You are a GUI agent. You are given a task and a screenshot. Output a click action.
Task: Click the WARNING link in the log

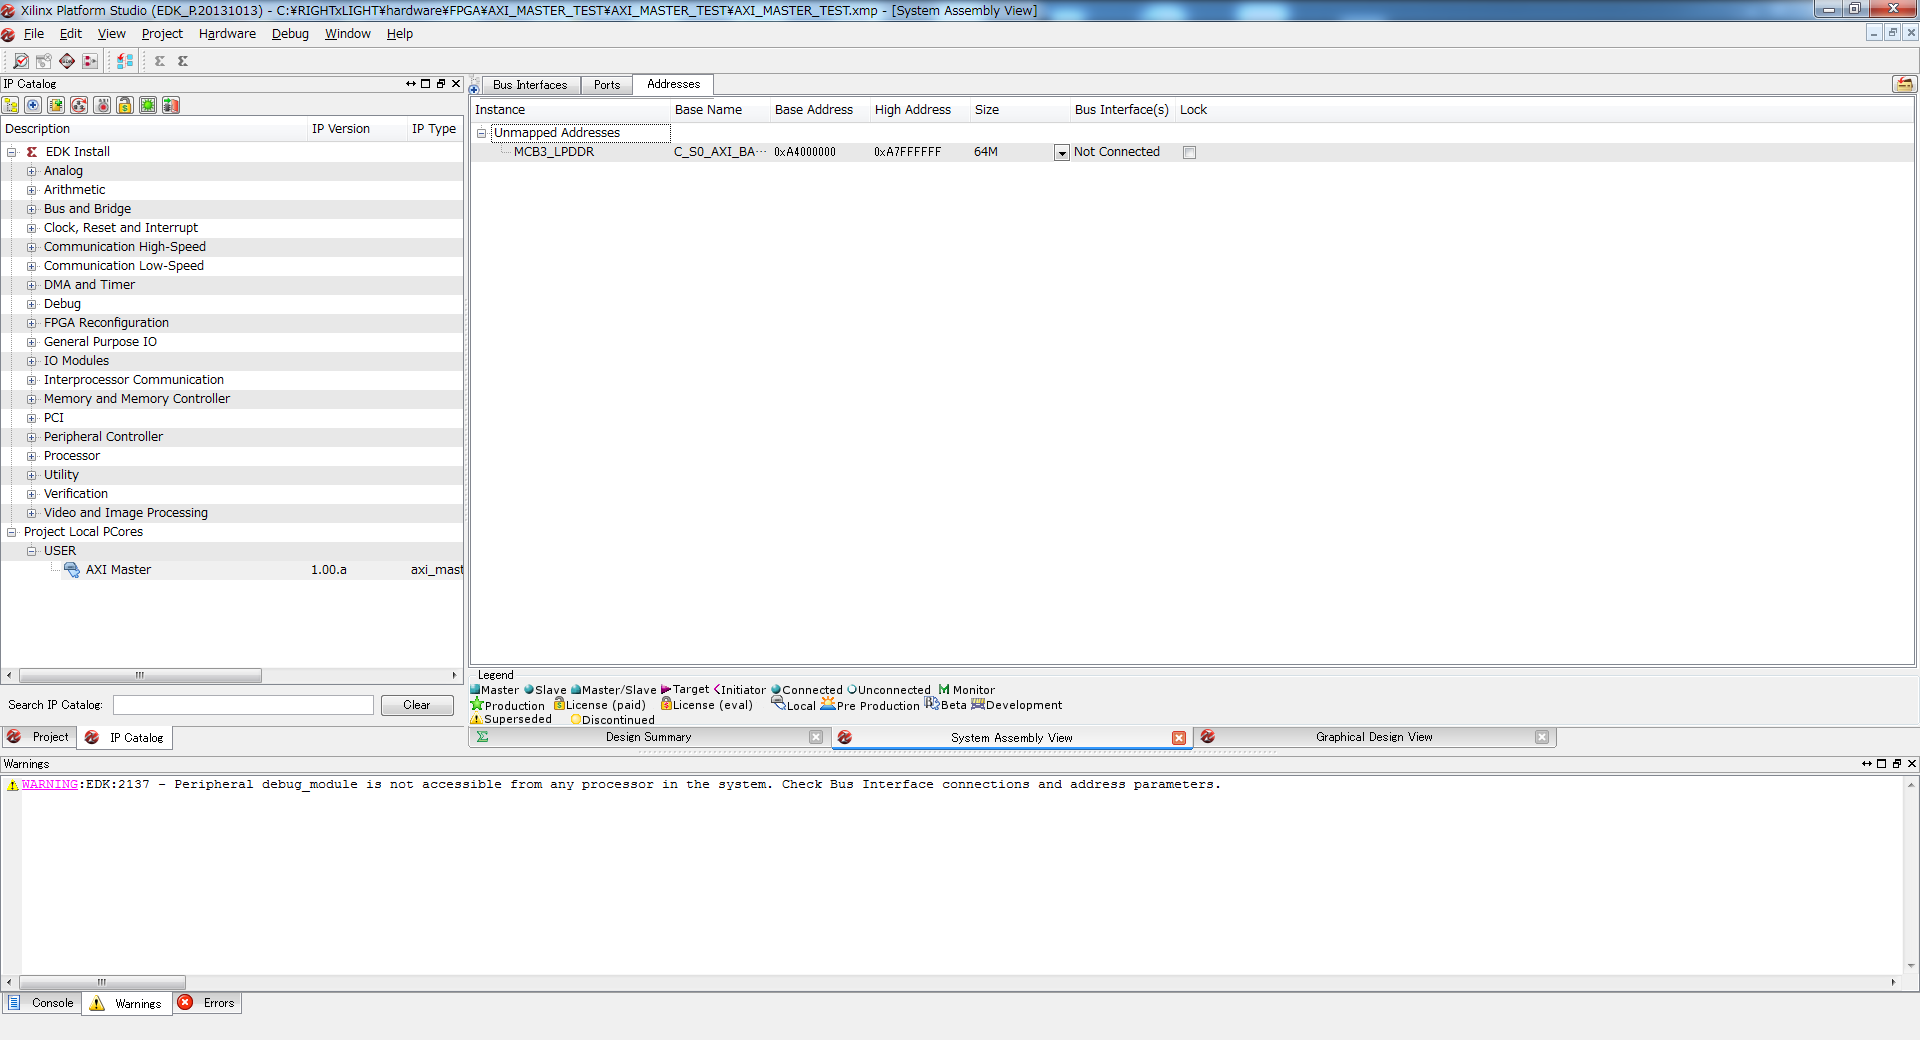click(x=50, y=785)
